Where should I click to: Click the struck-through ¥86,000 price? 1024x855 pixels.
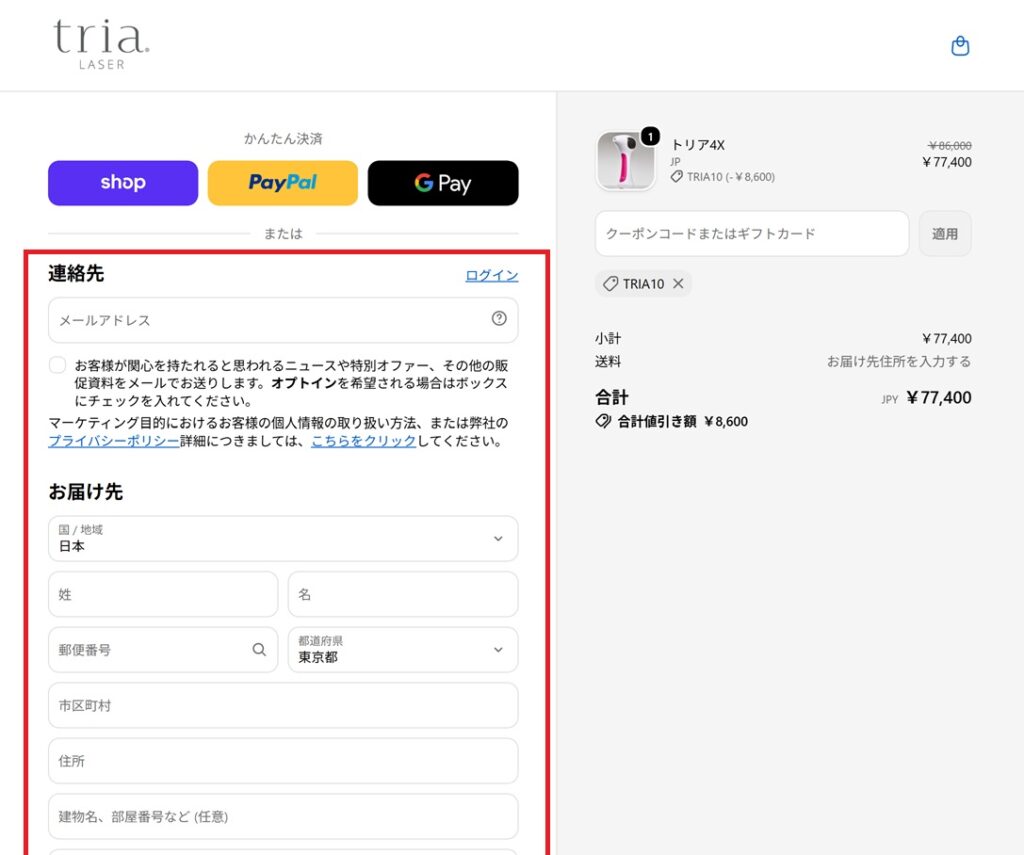(x=950, y=146)
